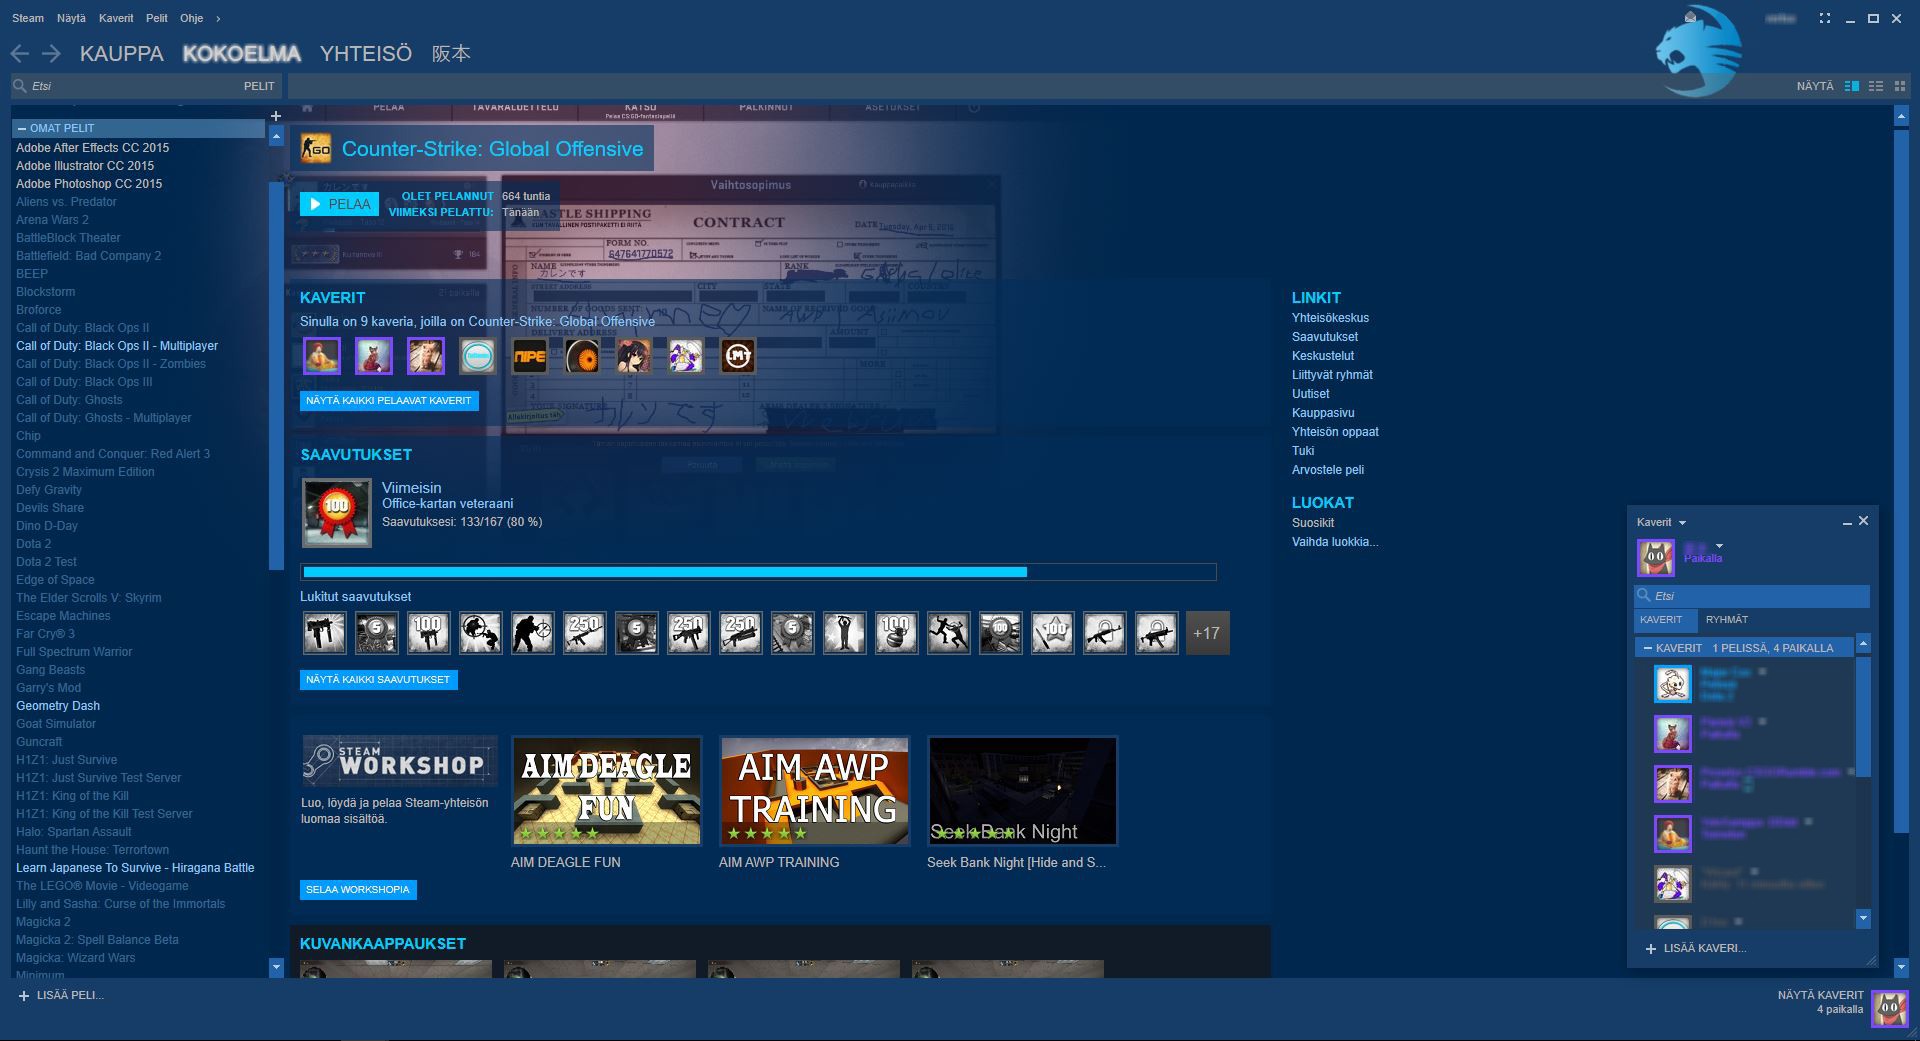
Task: Open the Arvostele peli link
Action: pos(1328,470)
